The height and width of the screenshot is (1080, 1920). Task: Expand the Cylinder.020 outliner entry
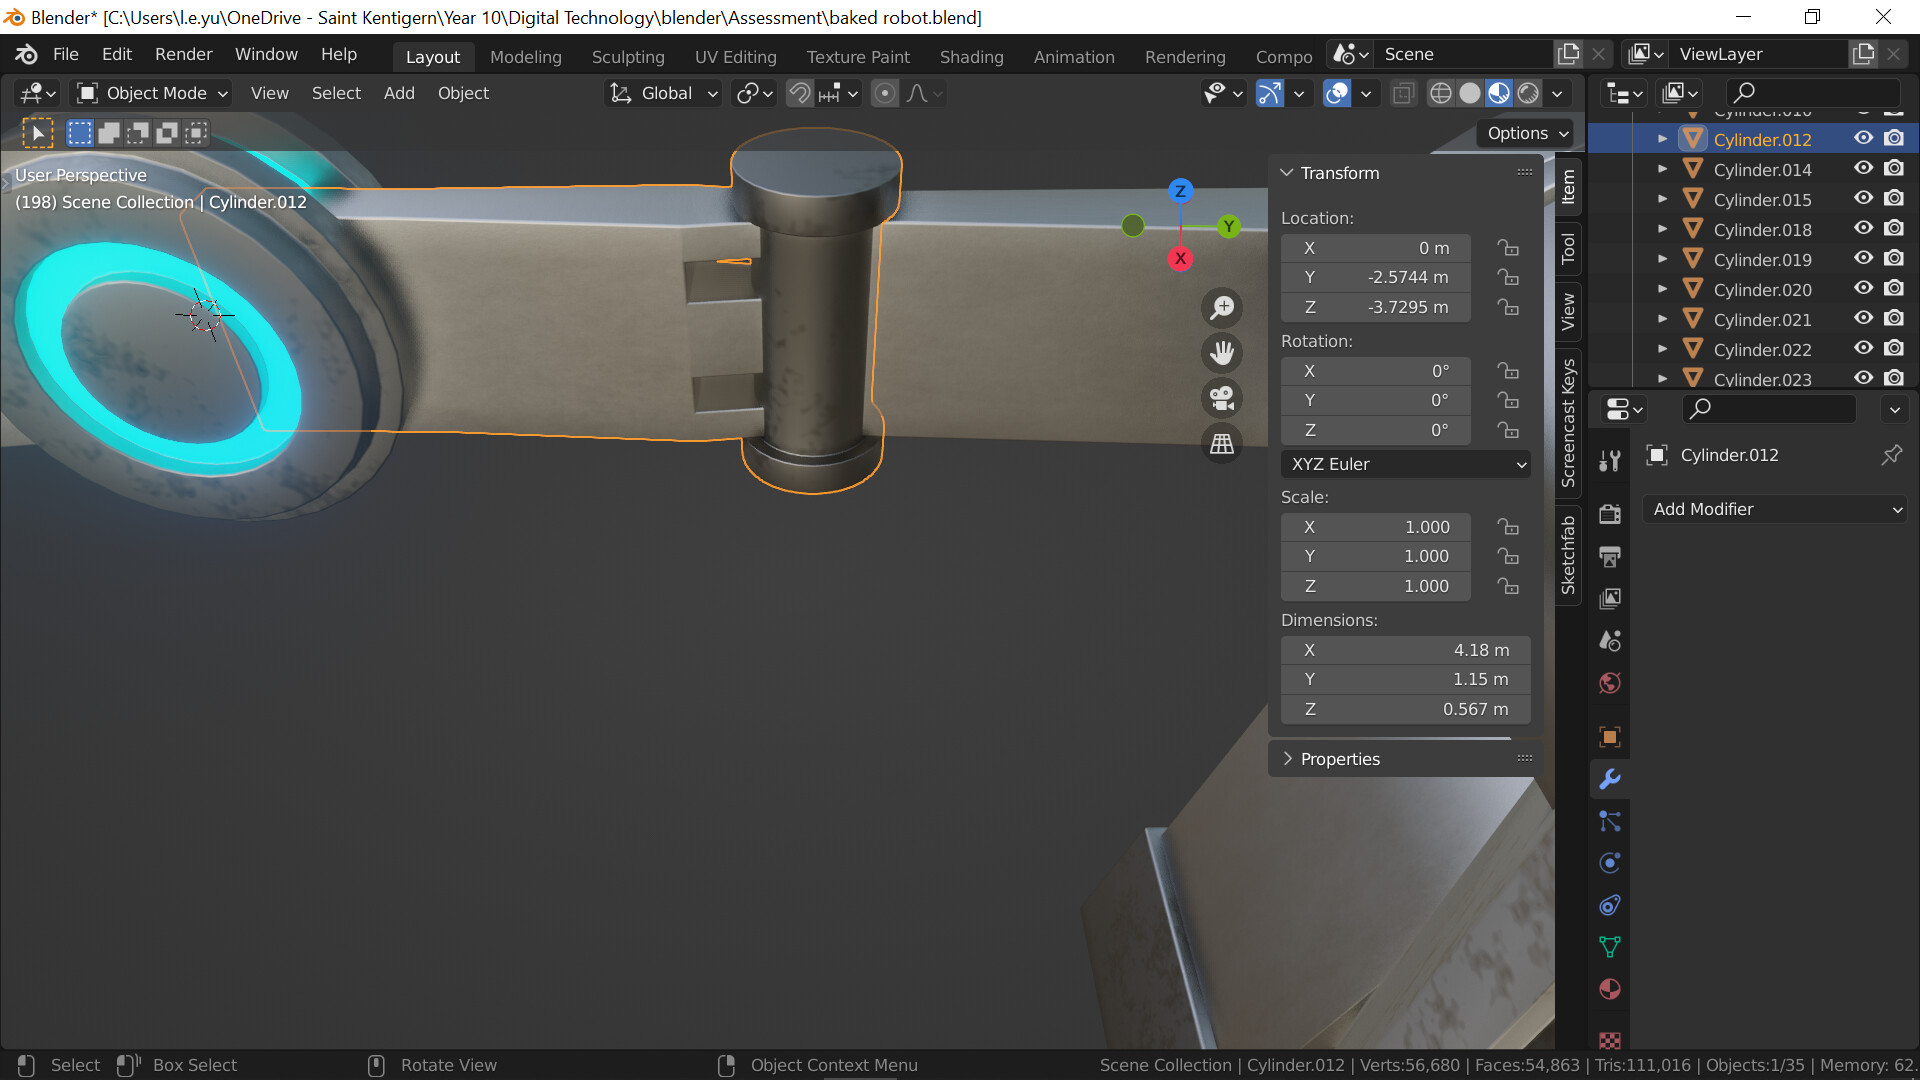click(1663, 289)
